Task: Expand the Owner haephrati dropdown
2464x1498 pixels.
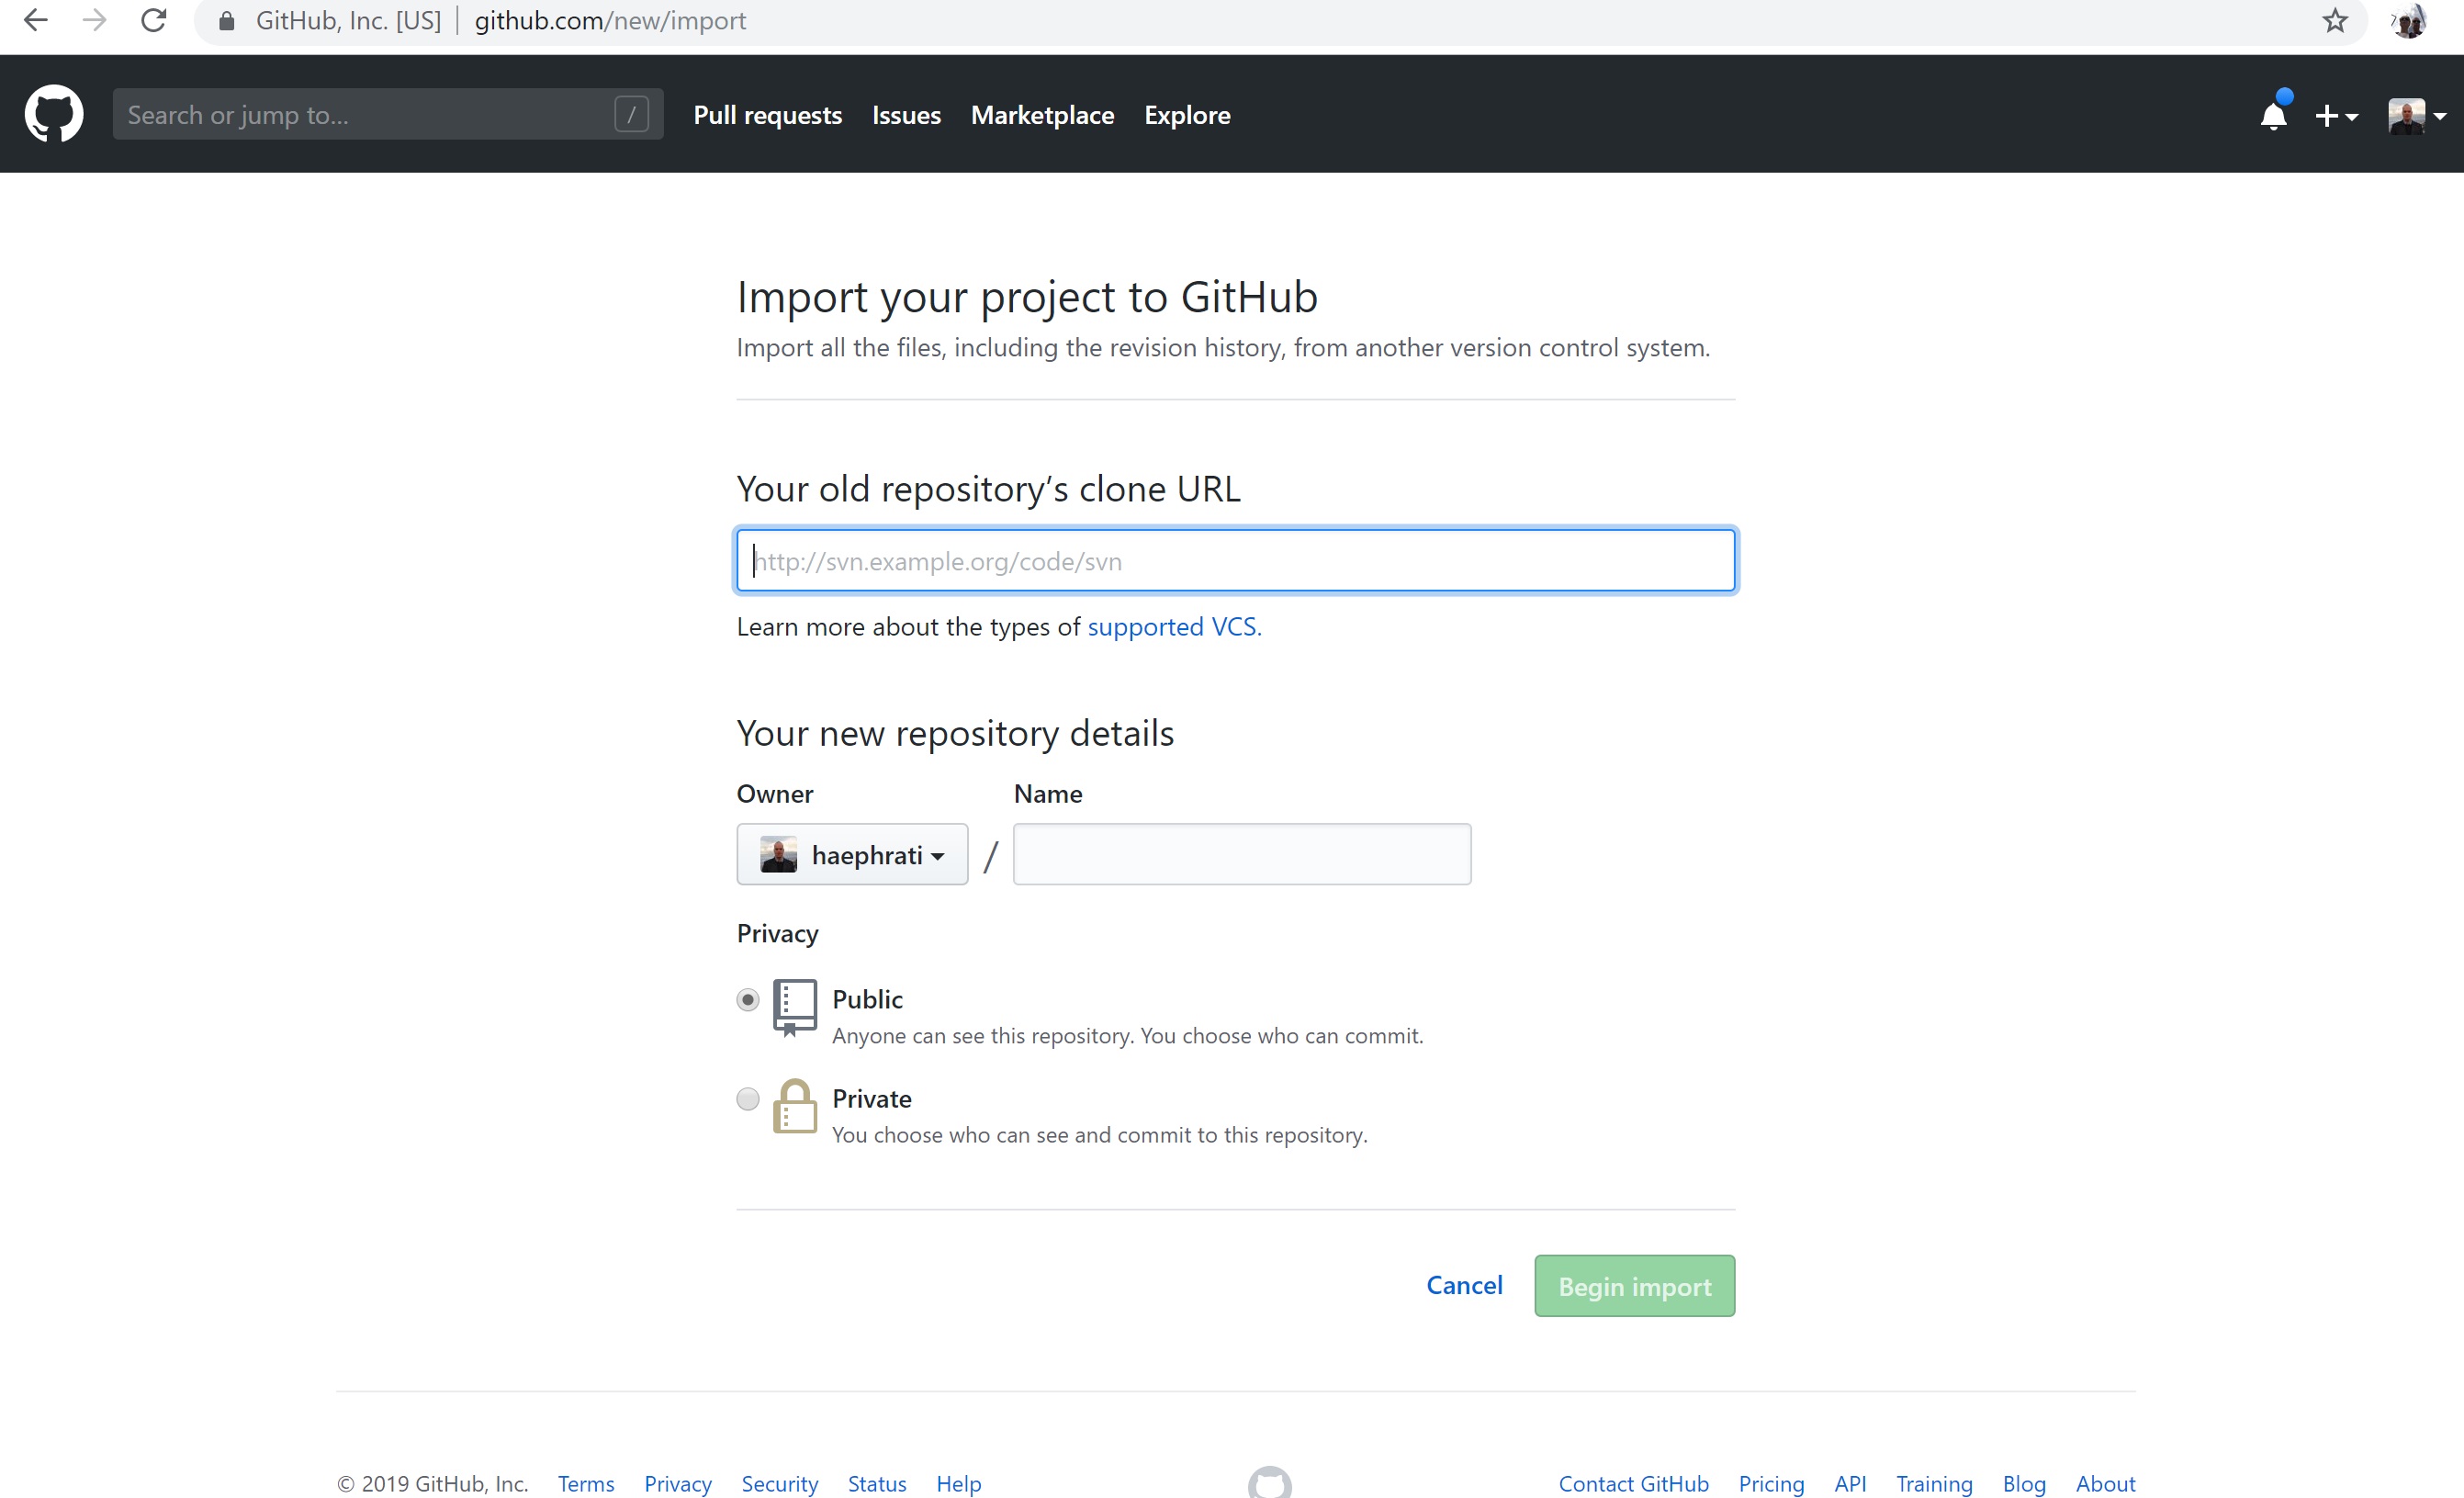Action: point(852,855)
